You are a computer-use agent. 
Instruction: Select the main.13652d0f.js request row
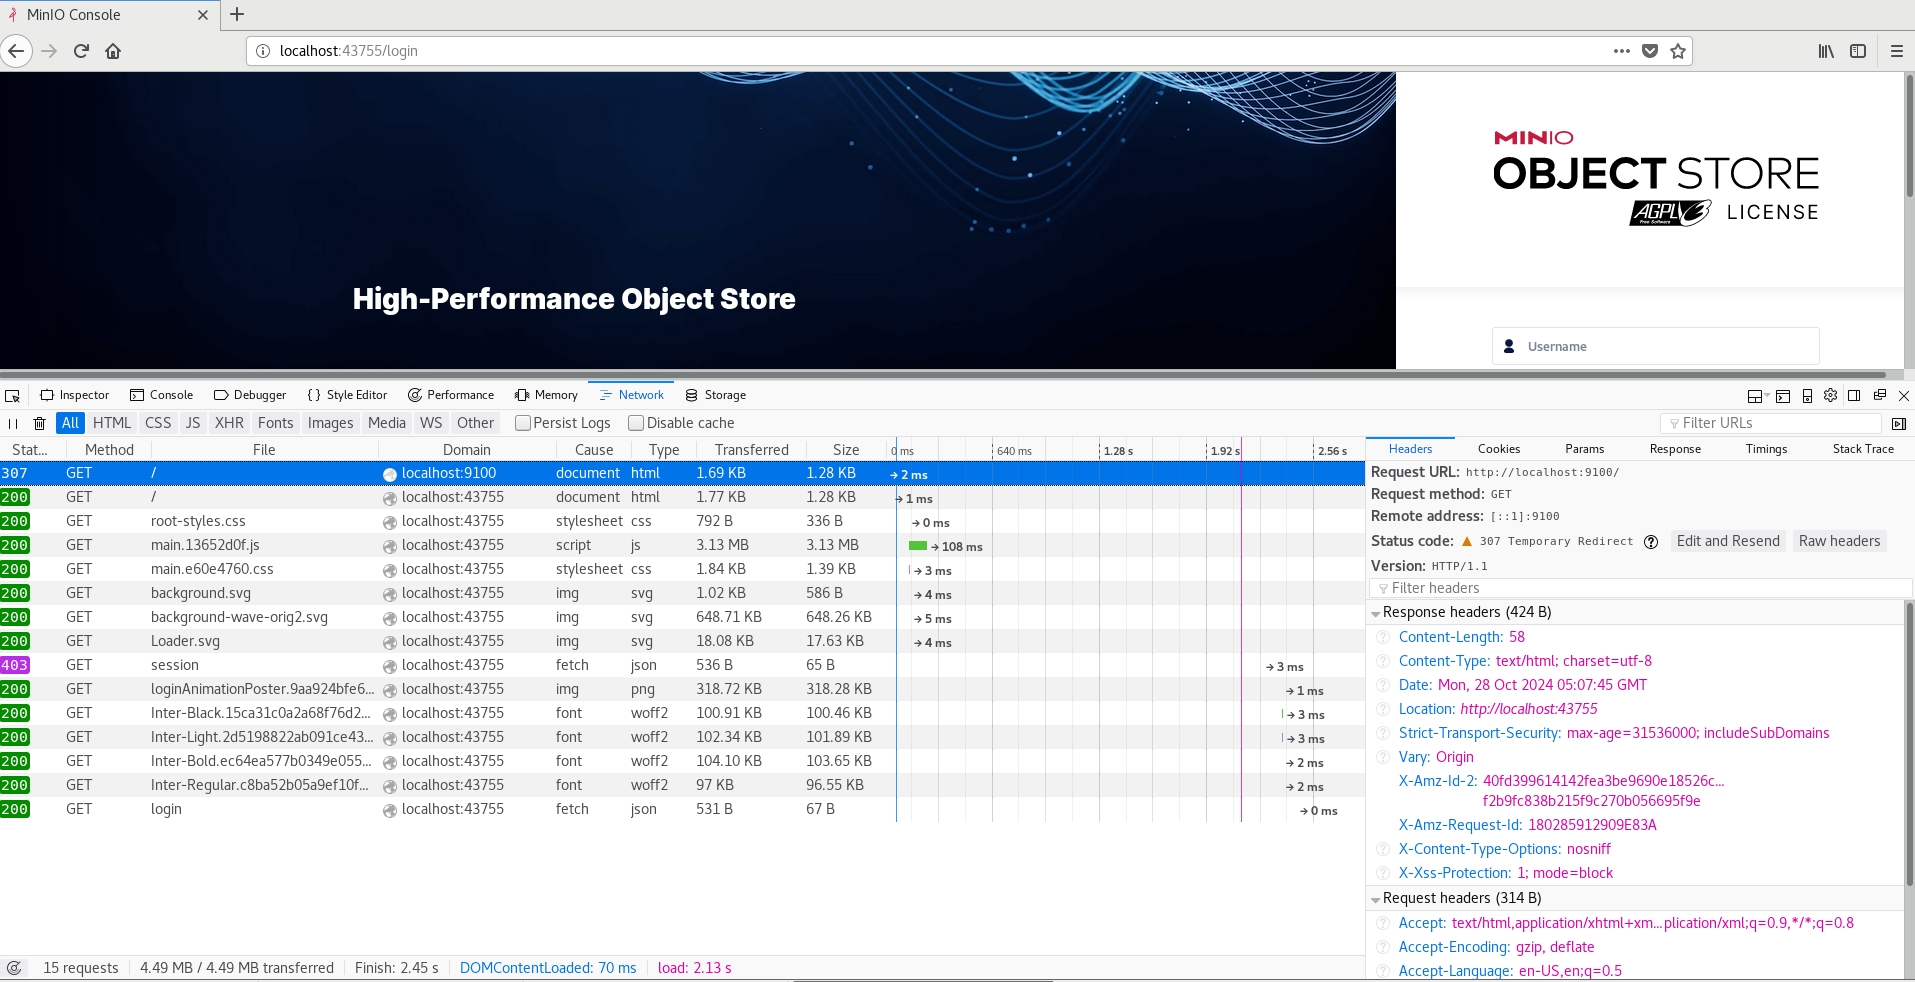click(682, 545)
